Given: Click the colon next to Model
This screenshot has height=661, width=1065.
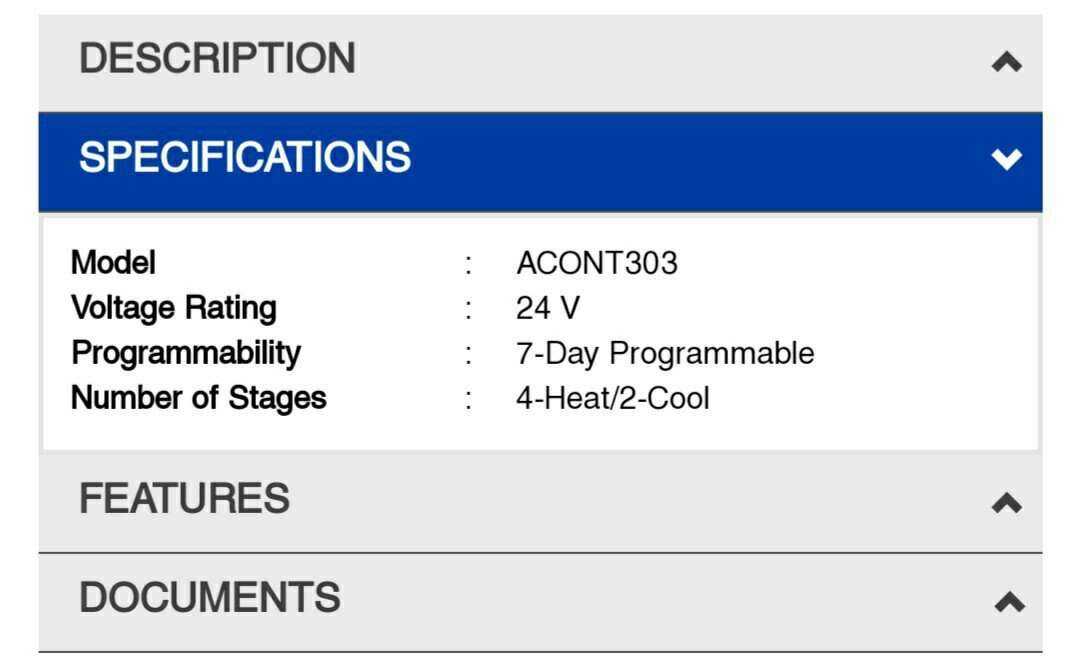Looking at the screenshot, I should pos(468,264).
